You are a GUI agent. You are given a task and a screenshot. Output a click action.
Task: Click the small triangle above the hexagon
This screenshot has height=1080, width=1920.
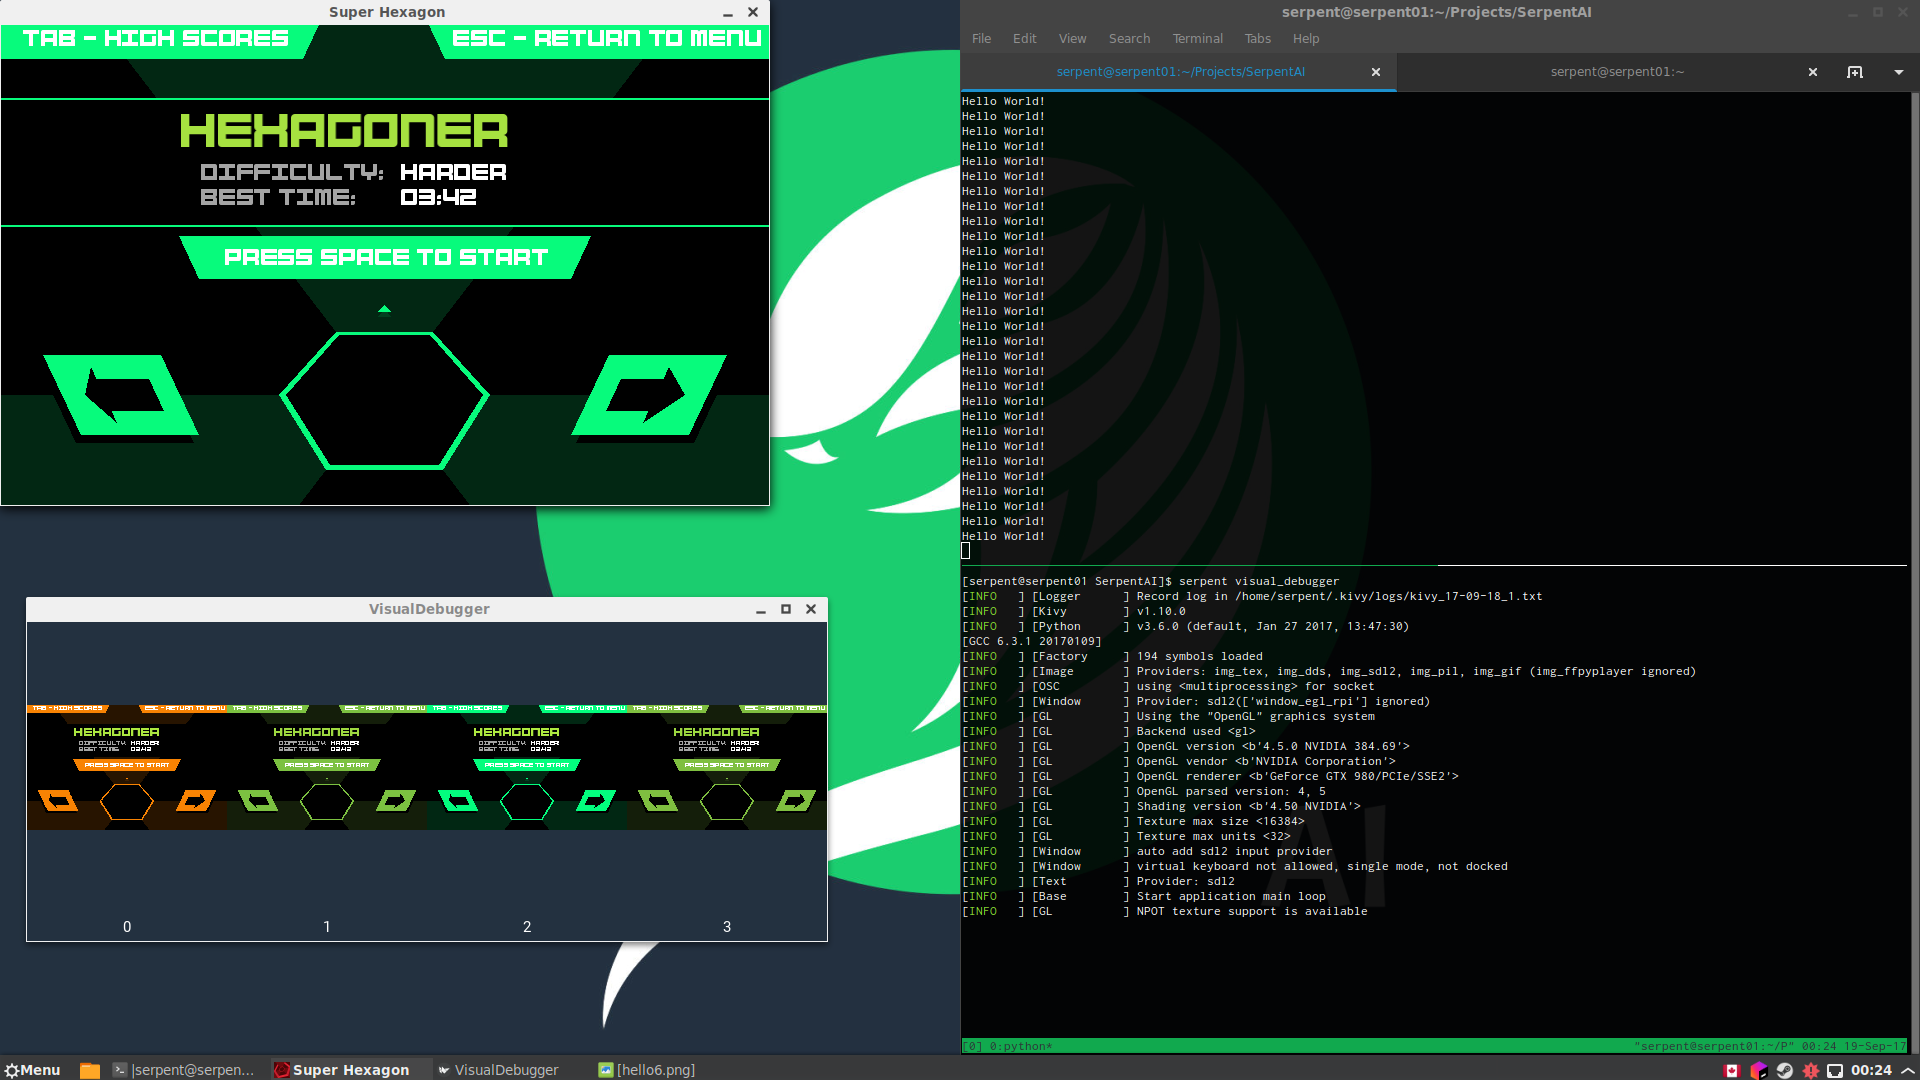tap(383, 309)
